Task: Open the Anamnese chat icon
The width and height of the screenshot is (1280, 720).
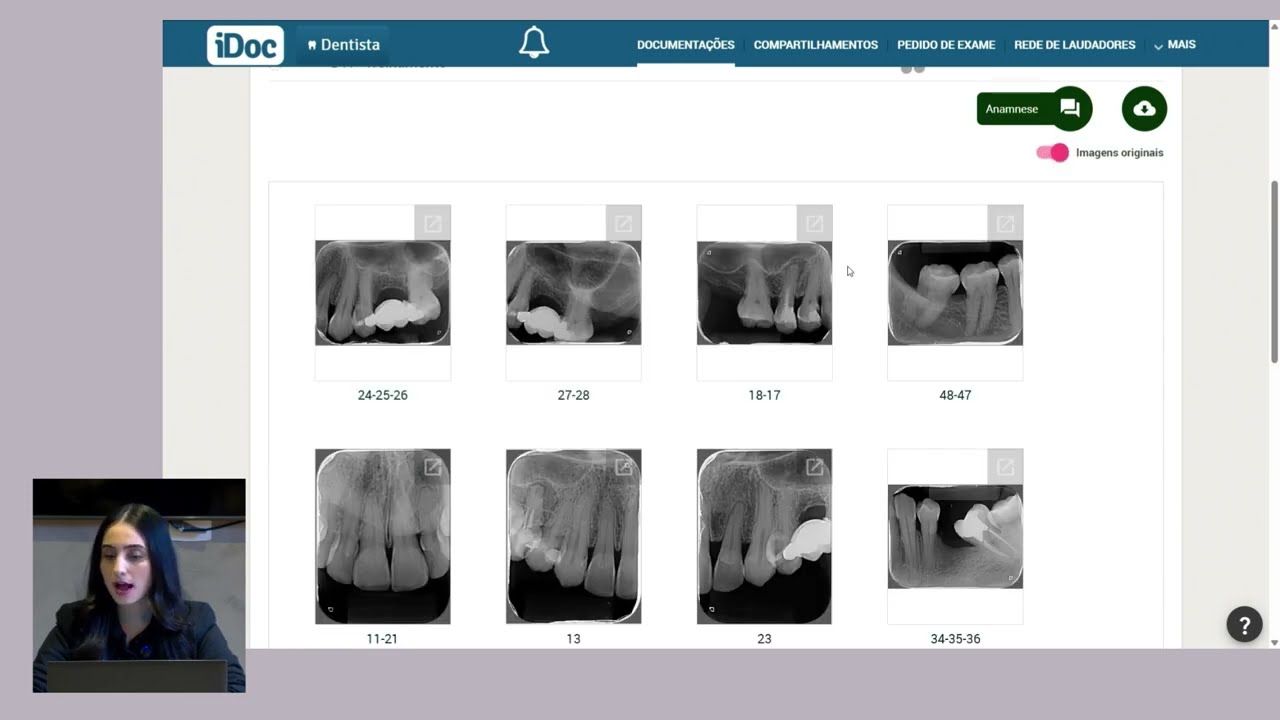Action: pyautogui.click(x=1070, y=109)
